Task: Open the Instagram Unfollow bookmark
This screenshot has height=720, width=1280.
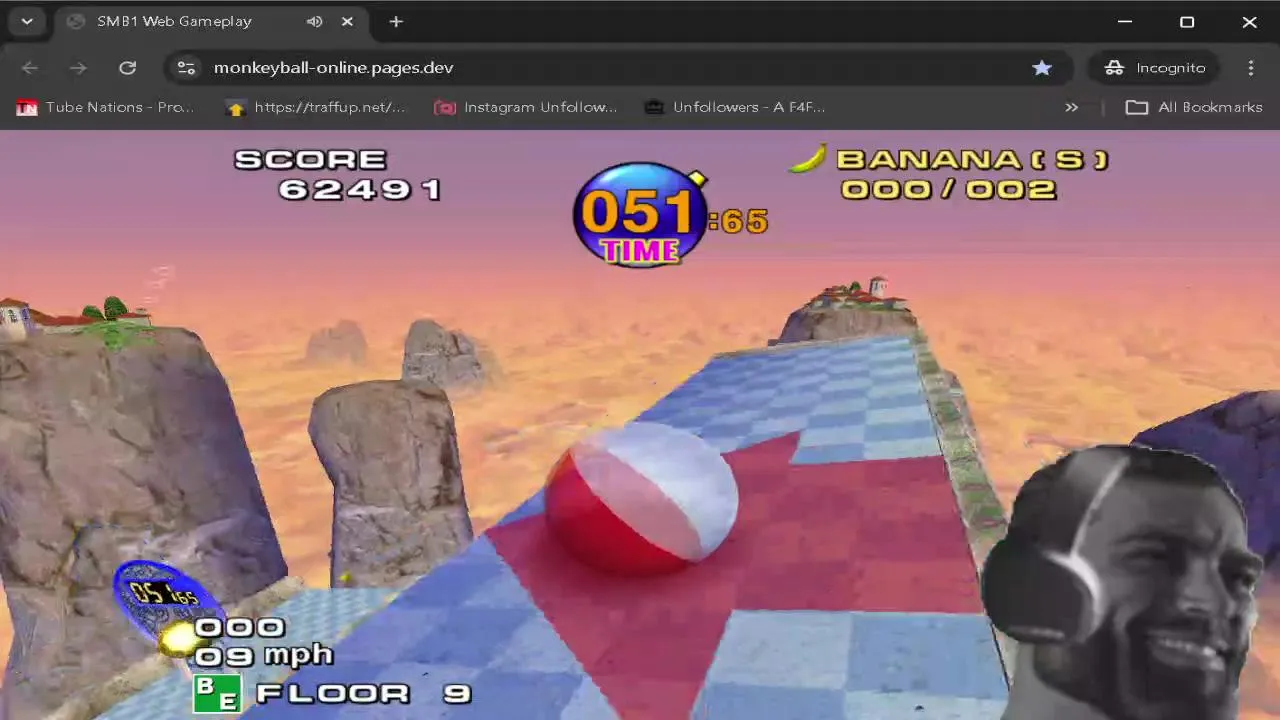Action: point(526,107)
